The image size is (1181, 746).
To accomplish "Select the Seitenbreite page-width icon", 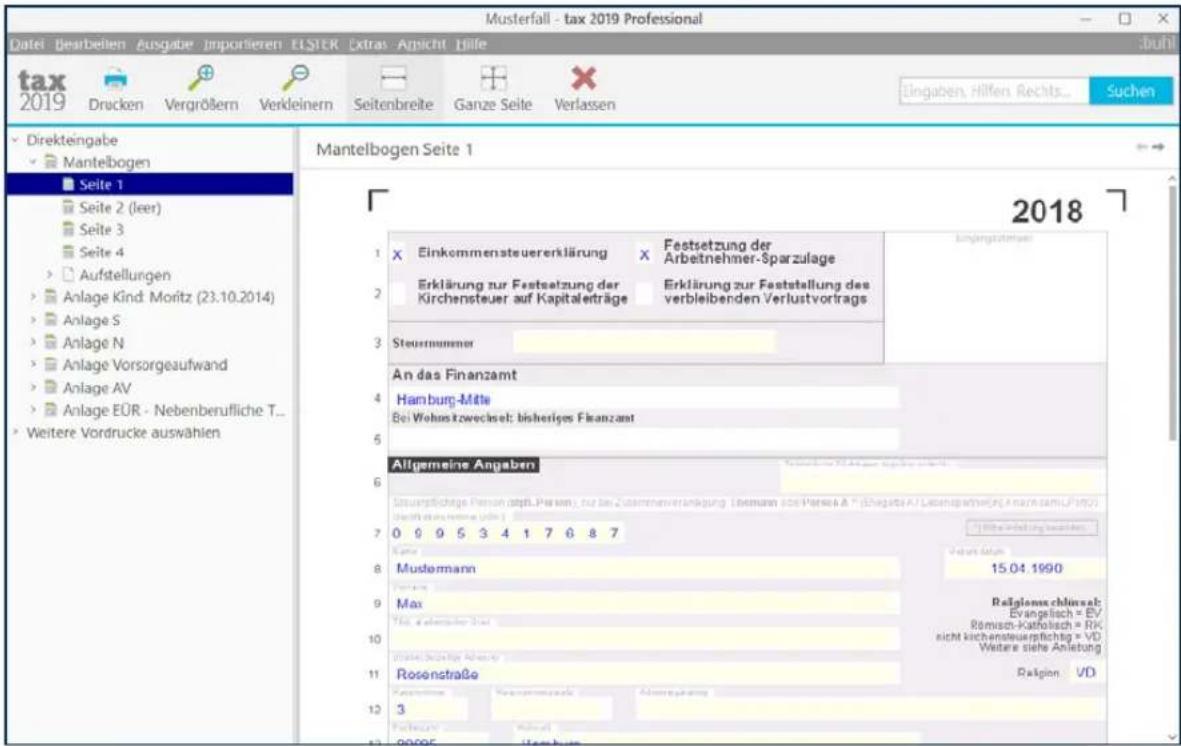I will [394, 78].
